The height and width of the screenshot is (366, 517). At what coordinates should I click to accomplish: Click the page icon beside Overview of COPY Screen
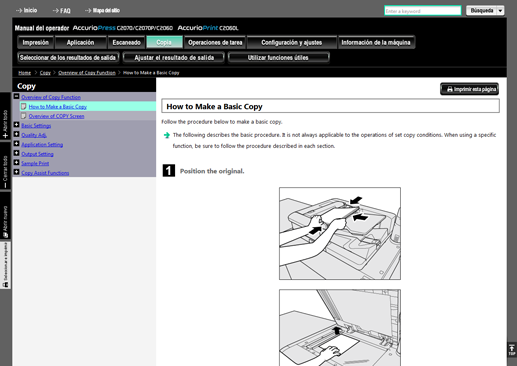point(24,116)
